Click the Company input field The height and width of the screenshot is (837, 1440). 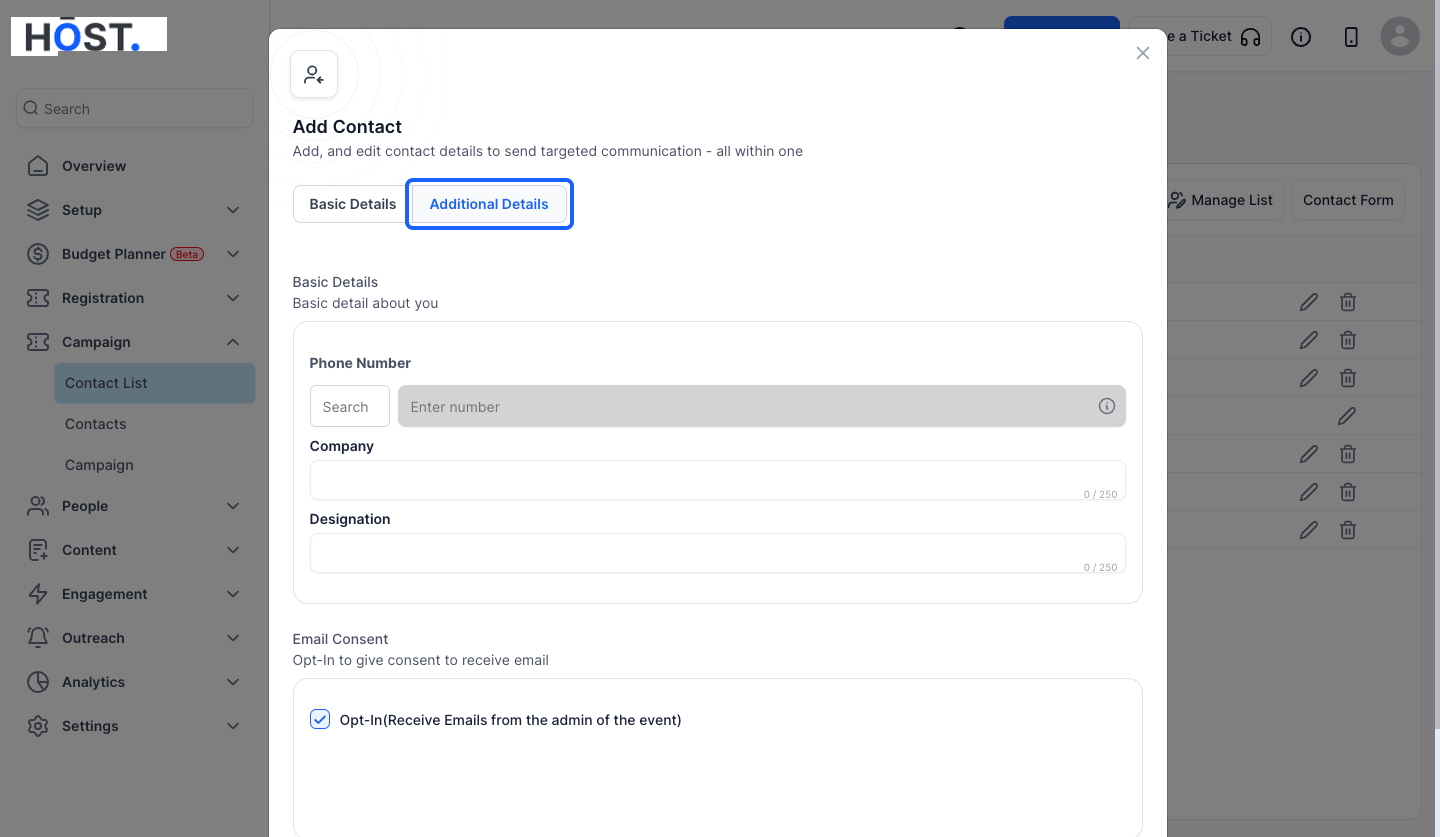pos(718,480)
